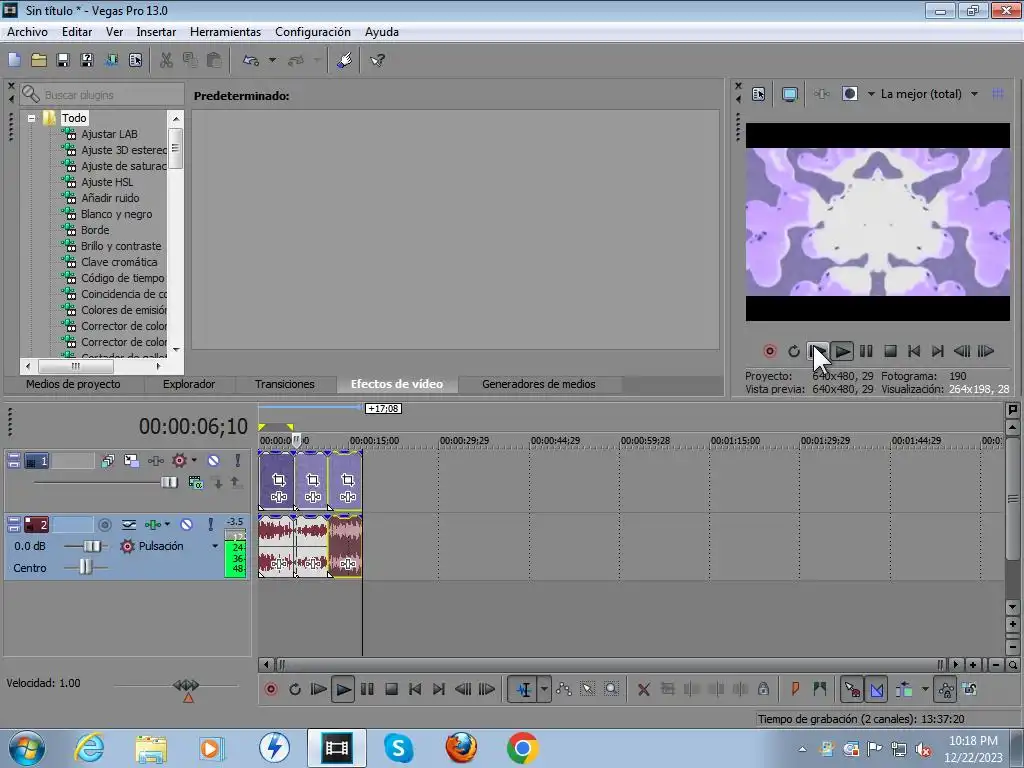Click the Undo arrow icon

point(251,60)
